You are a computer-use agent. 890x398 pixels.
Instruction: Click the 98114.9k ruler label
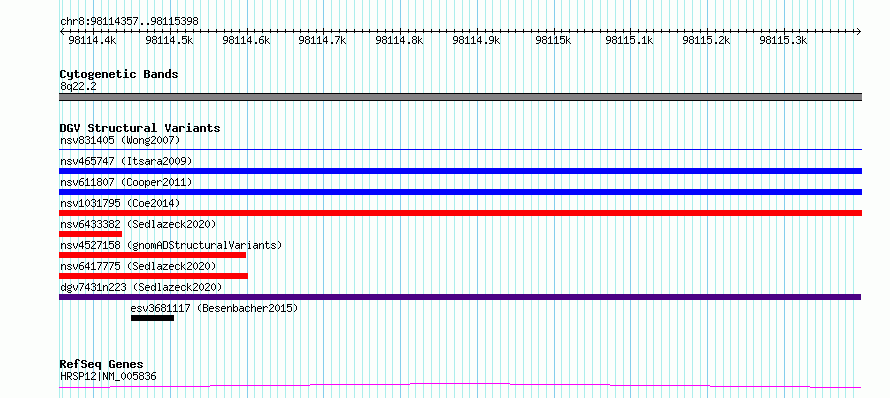(476, 40)
